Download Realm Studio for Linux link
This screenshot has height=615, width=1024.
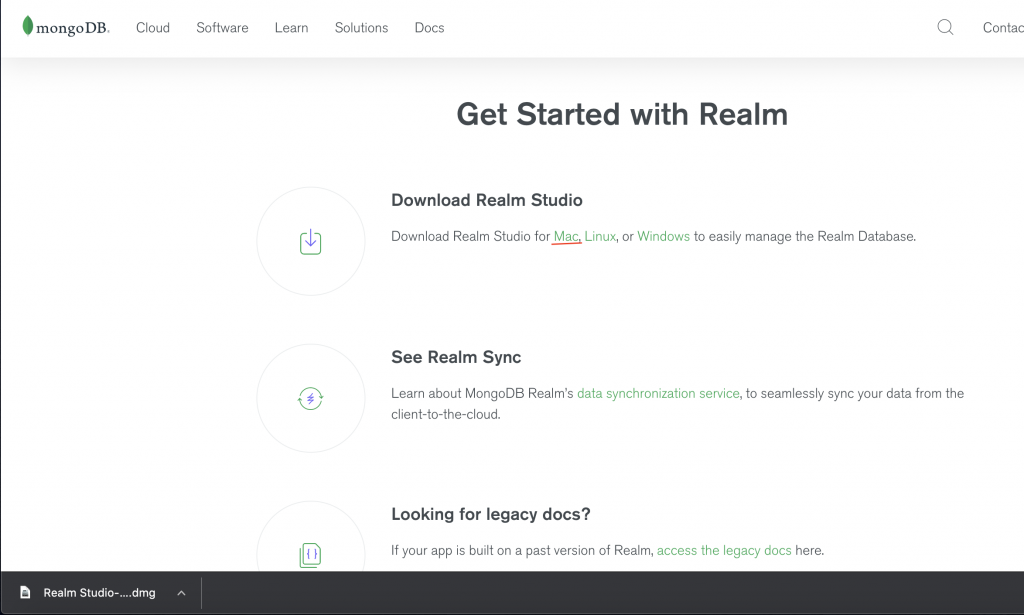coord(600,236)
